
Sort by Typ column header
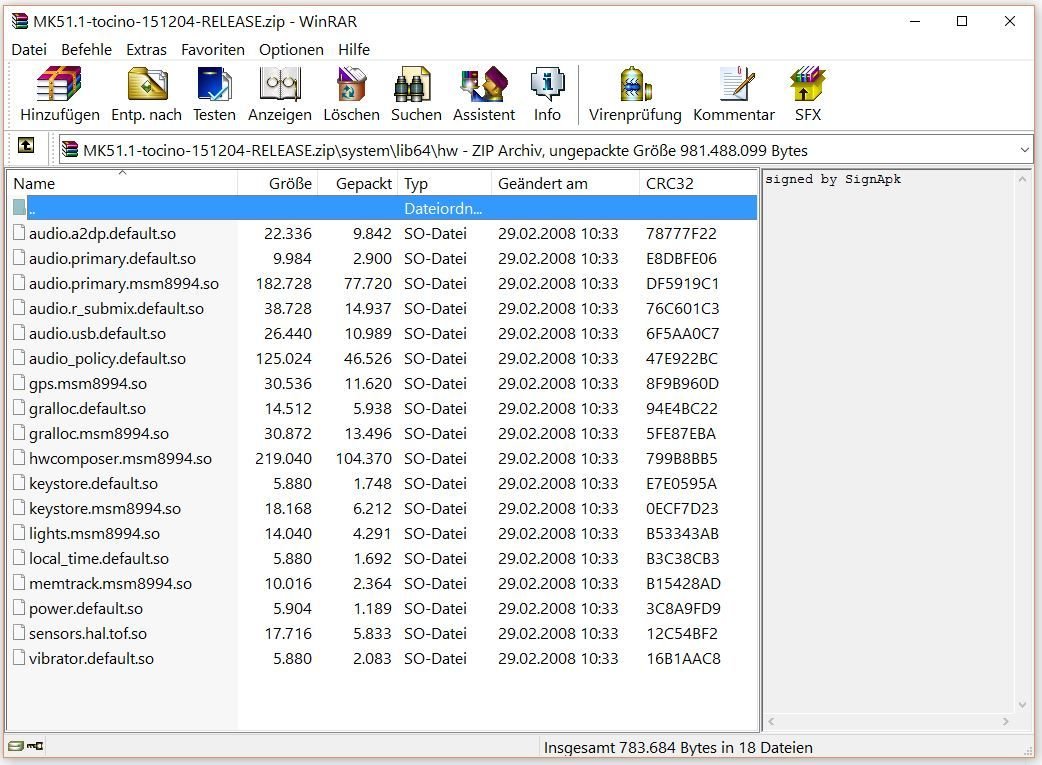tap(445, 183)
